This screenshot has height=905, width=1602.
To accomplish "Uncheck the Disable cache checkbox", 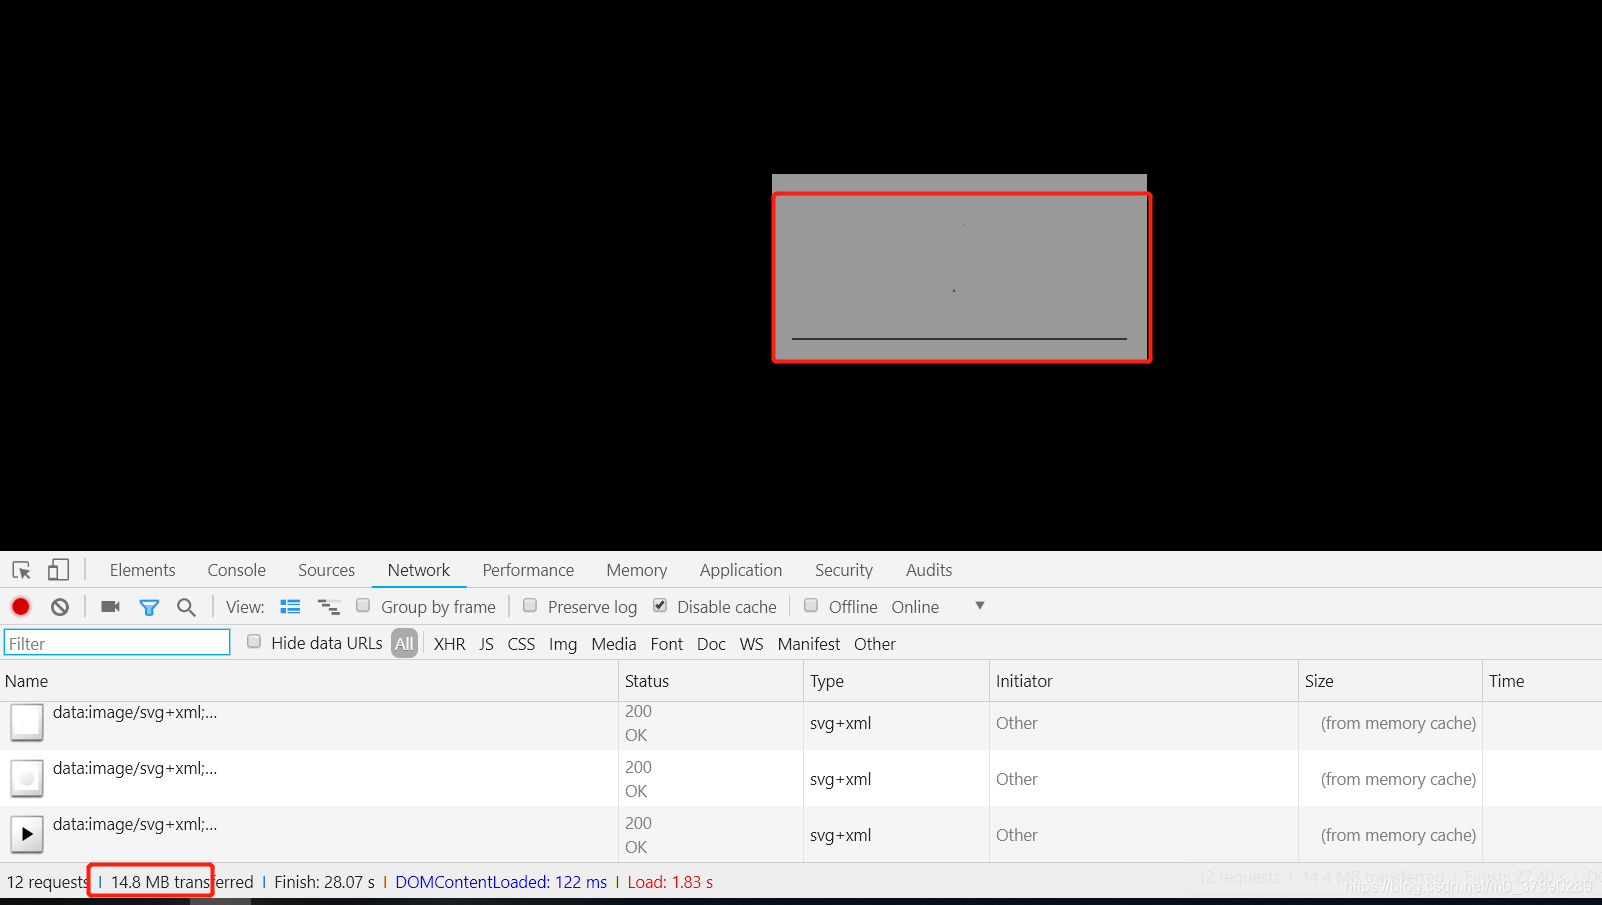I will [660, 605].
